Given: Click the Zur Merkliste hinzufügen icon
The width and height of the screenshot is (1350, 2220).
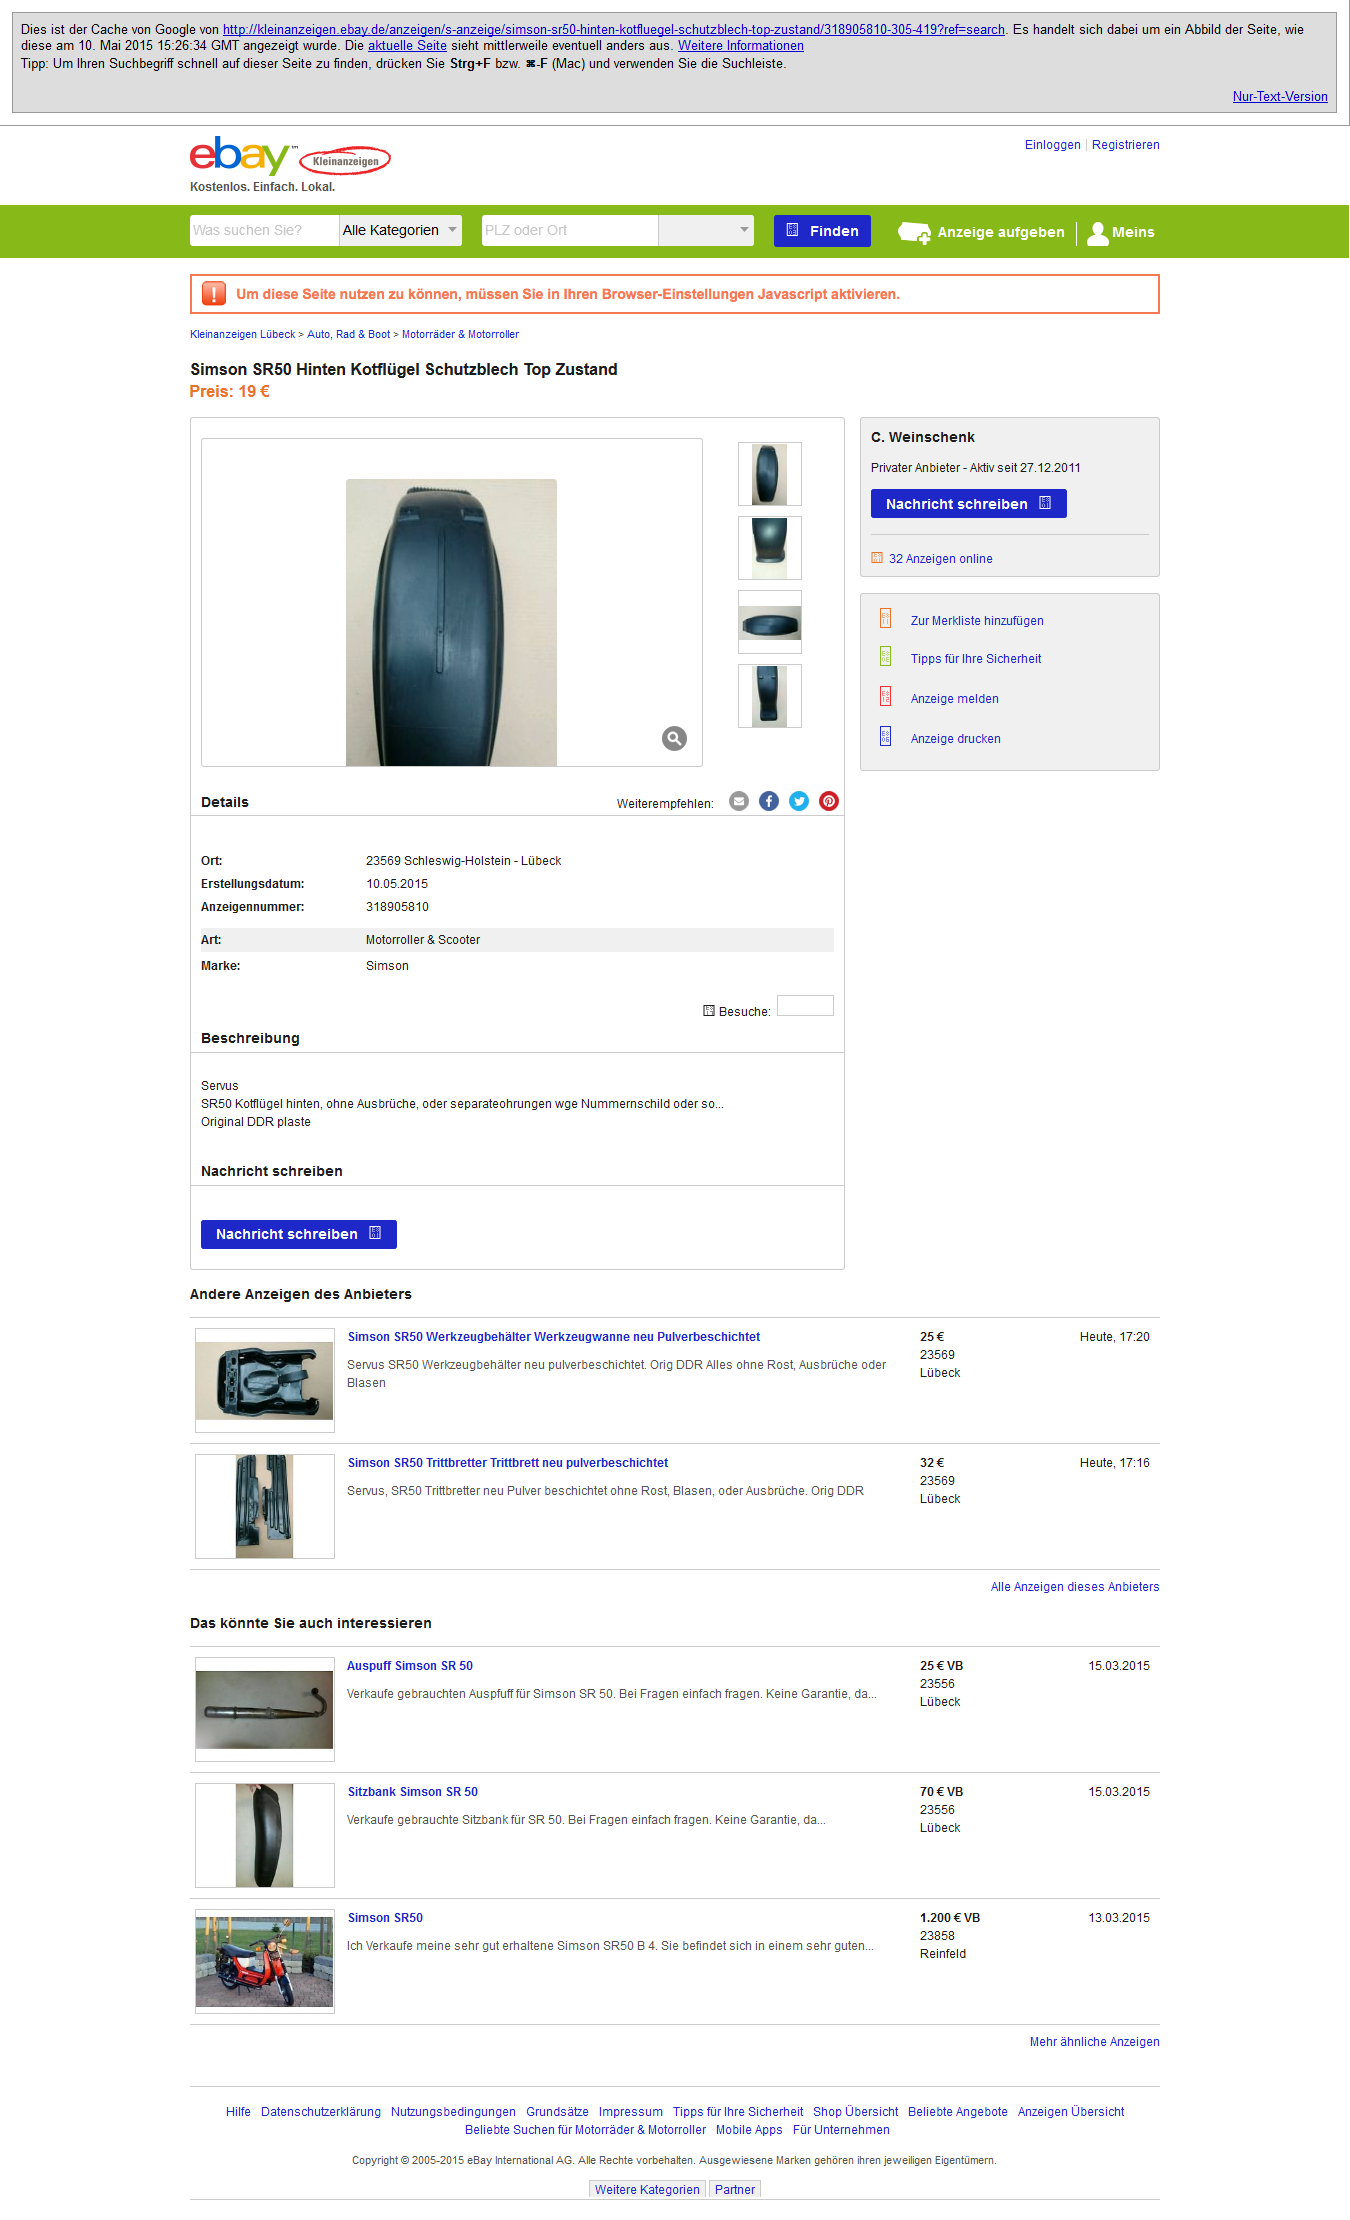Looking at the screenshot, I should click(885, 619).
